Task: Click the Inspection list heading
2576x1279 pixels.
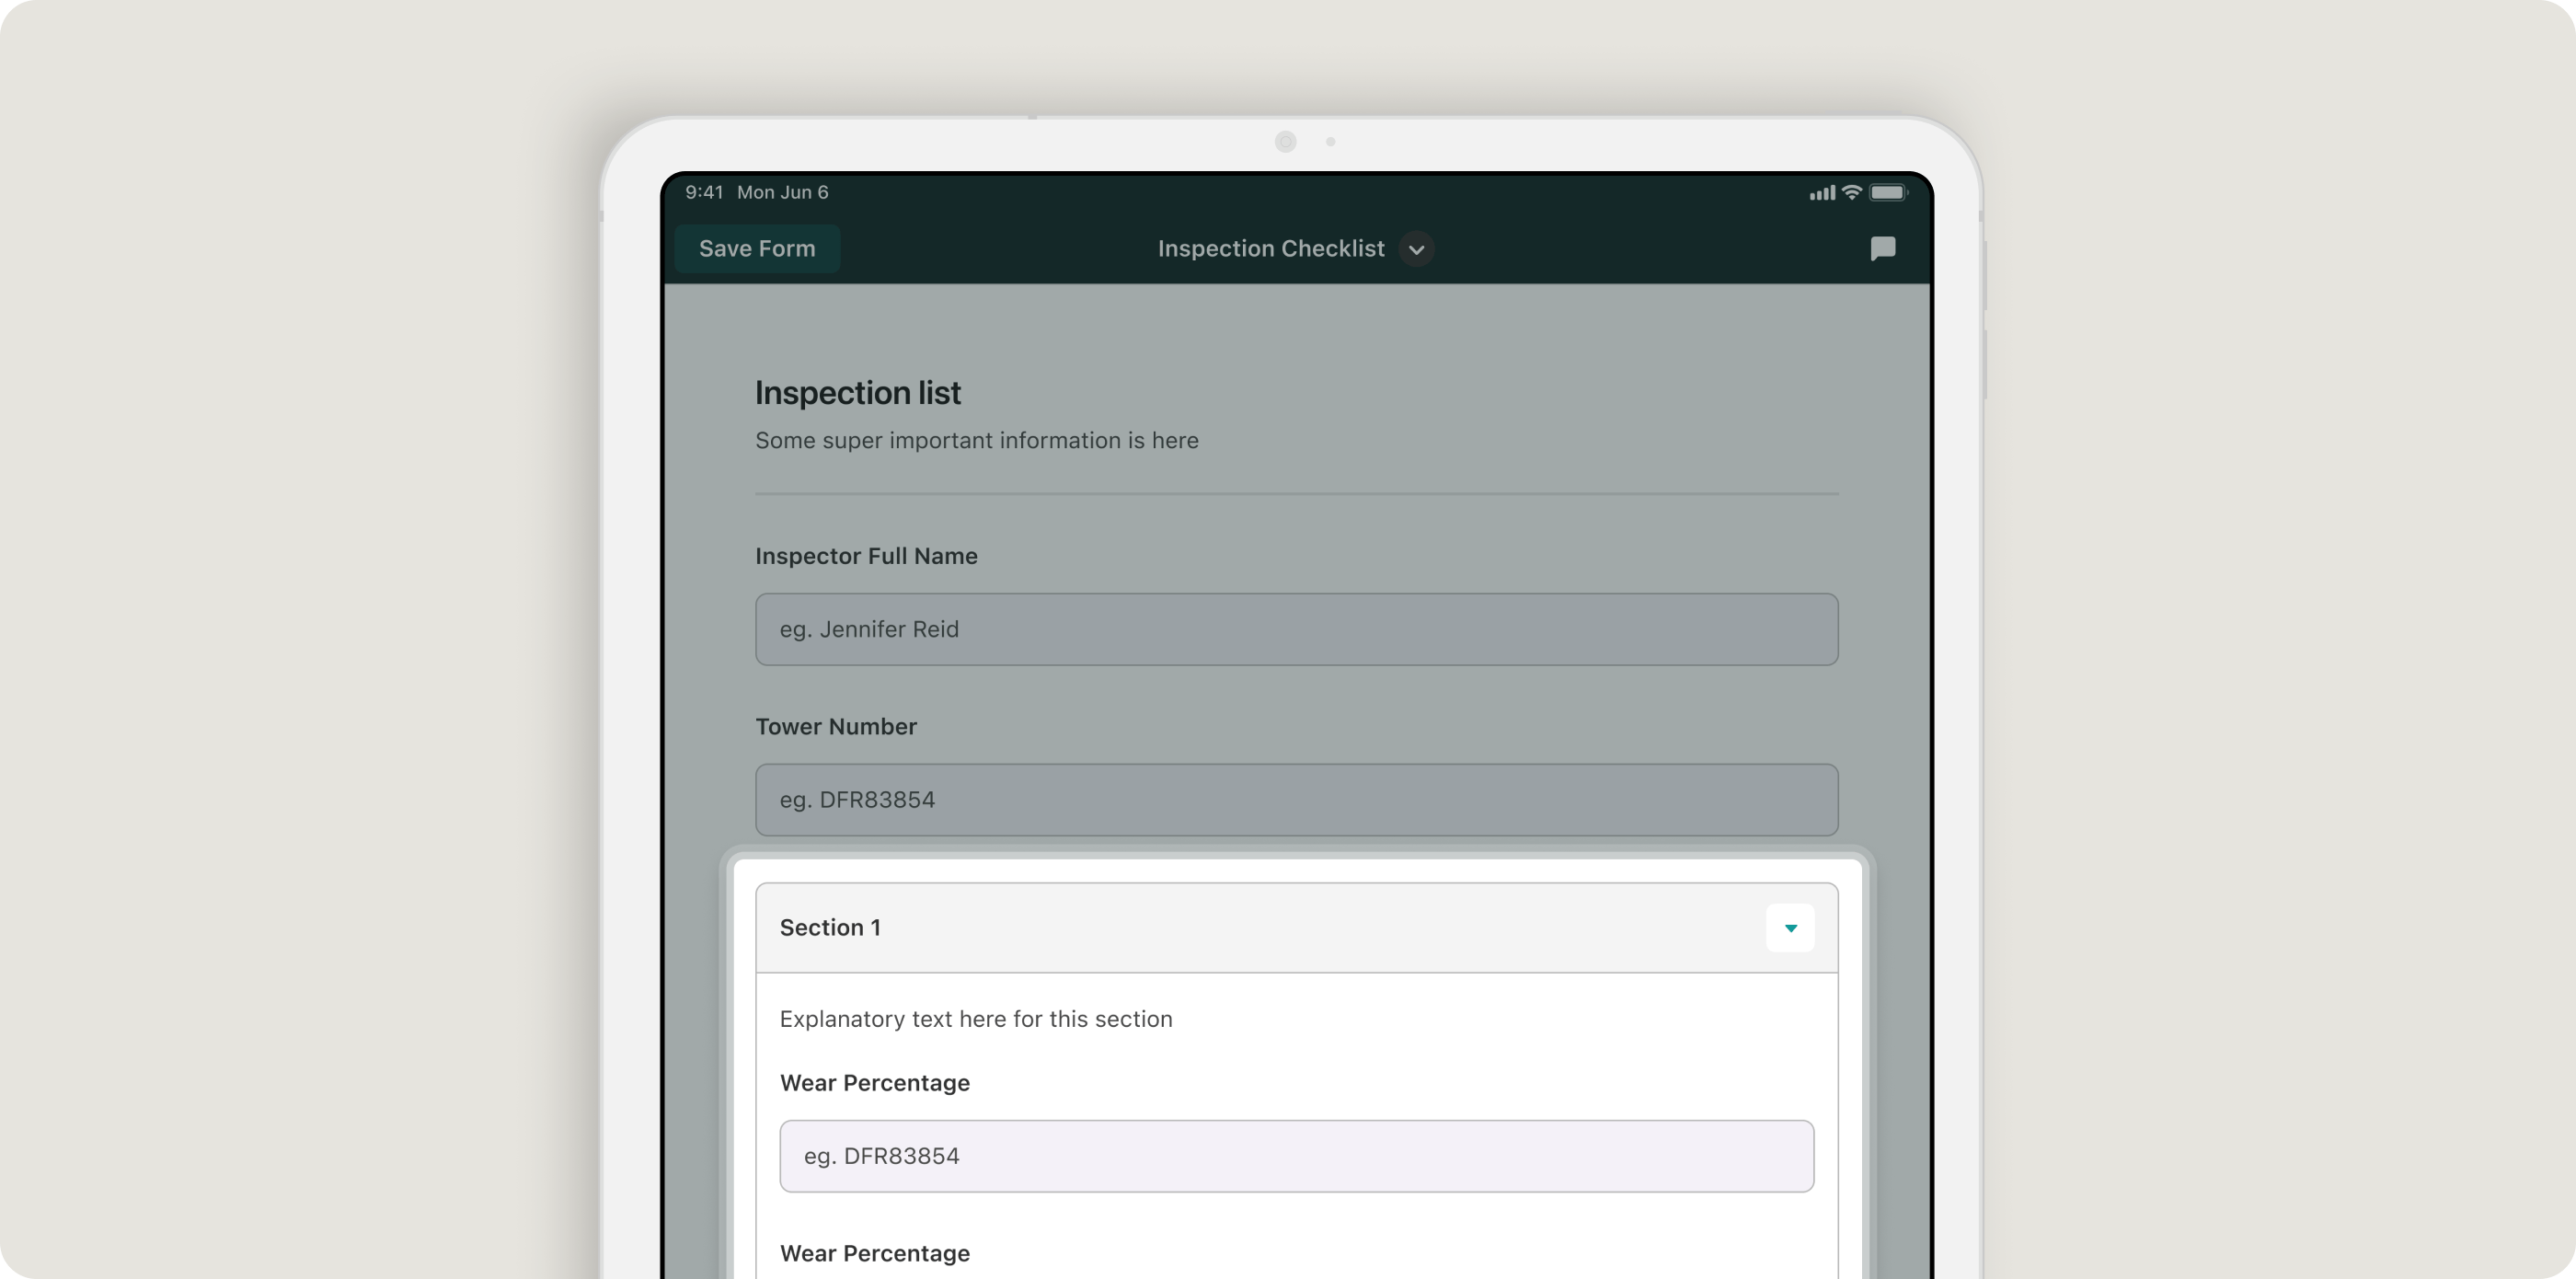Action: (x=857, y=393)
